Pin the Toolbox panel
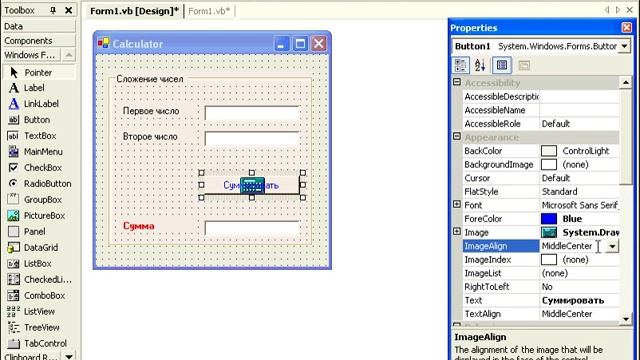Viewport: 640px width, 360px height. pos(53,10)
